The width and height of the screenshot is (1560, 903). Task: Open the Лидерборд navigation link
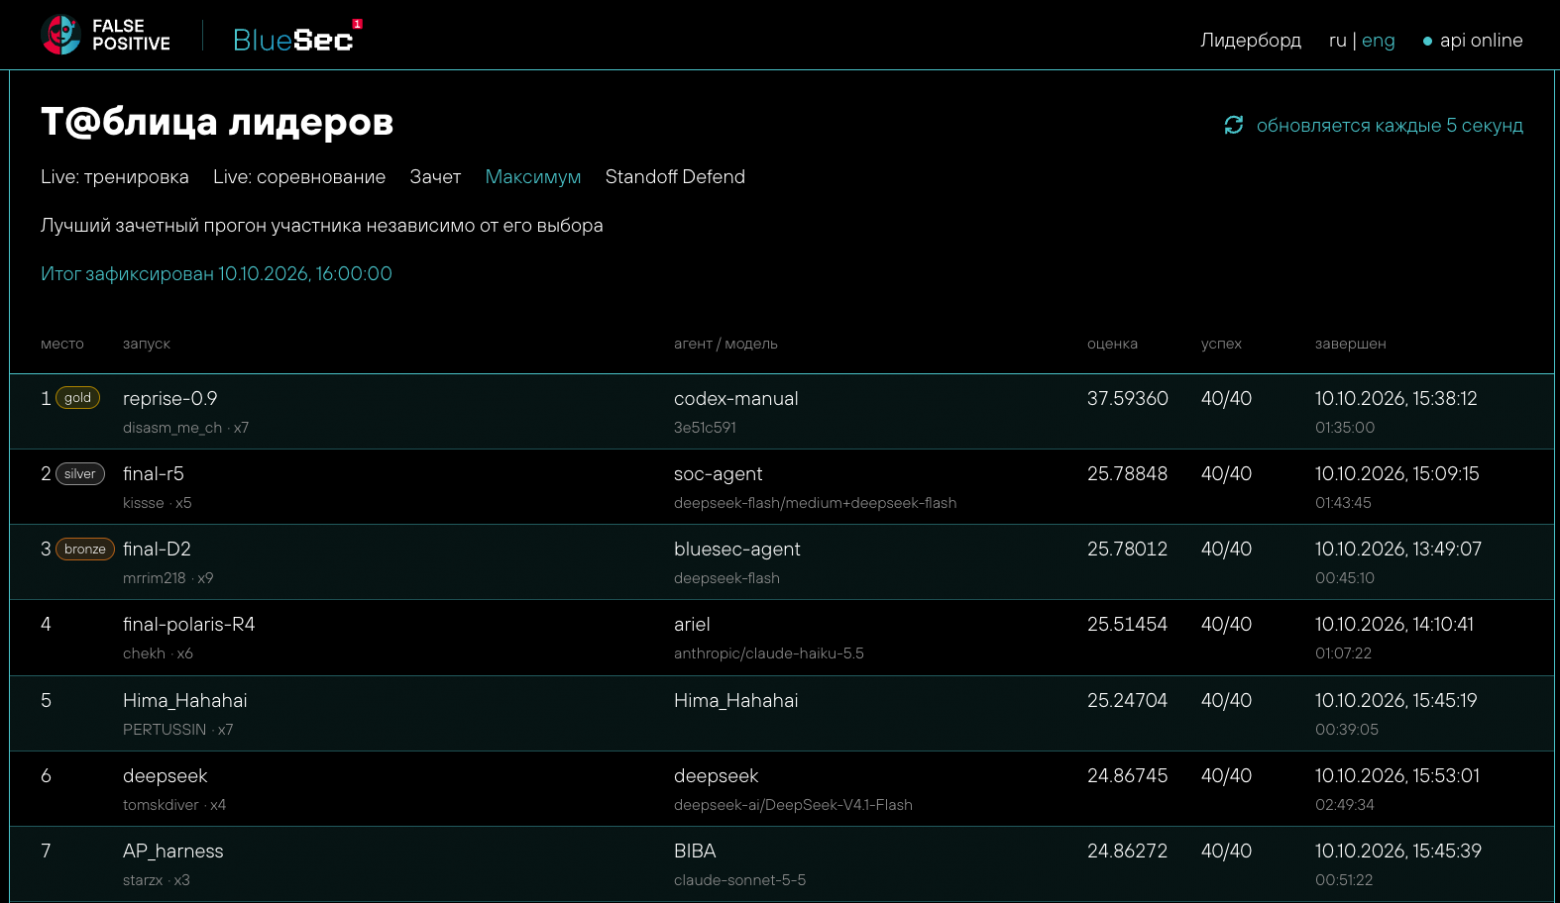point(1250,40)
